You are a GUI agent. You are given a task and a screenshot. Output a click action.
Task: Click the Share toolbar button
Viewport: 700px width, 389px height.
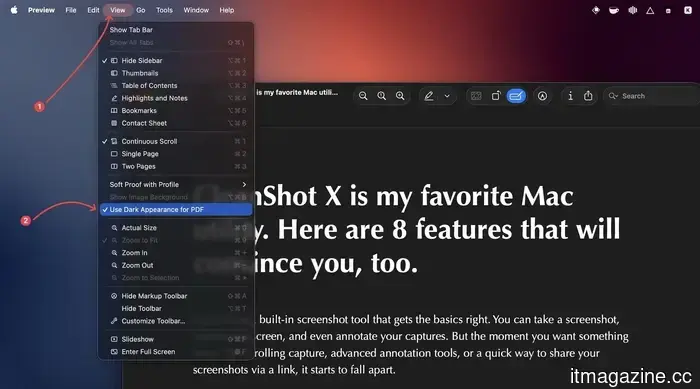tap(588, 96)
